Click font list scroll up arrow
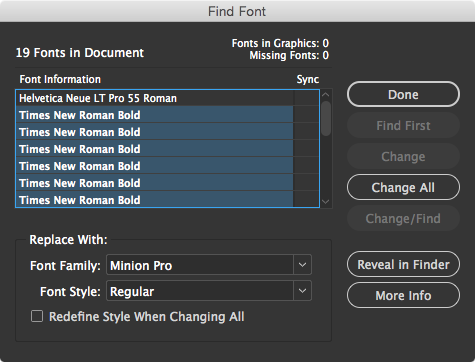This screenshot has height=362, width=475. click(x=326, y=95)
